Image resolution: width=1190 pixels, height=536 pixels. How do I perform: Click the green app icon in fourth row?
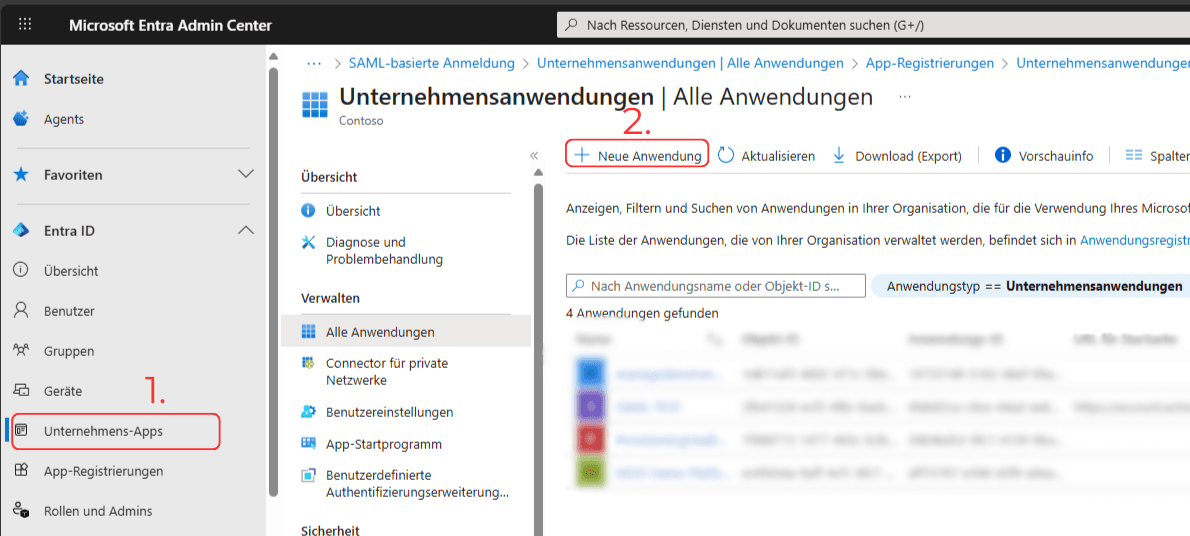point(591,474)
